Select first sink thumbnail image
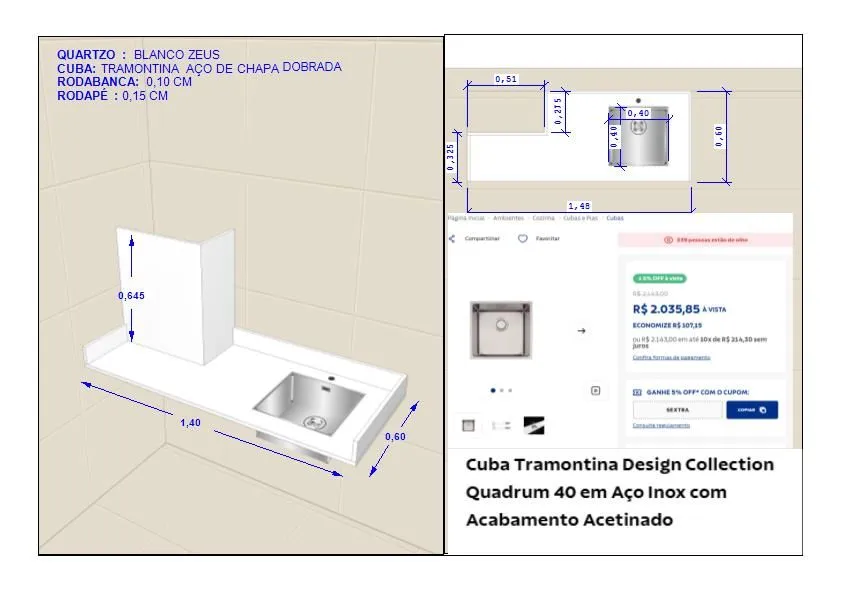 tap(468, 425)
